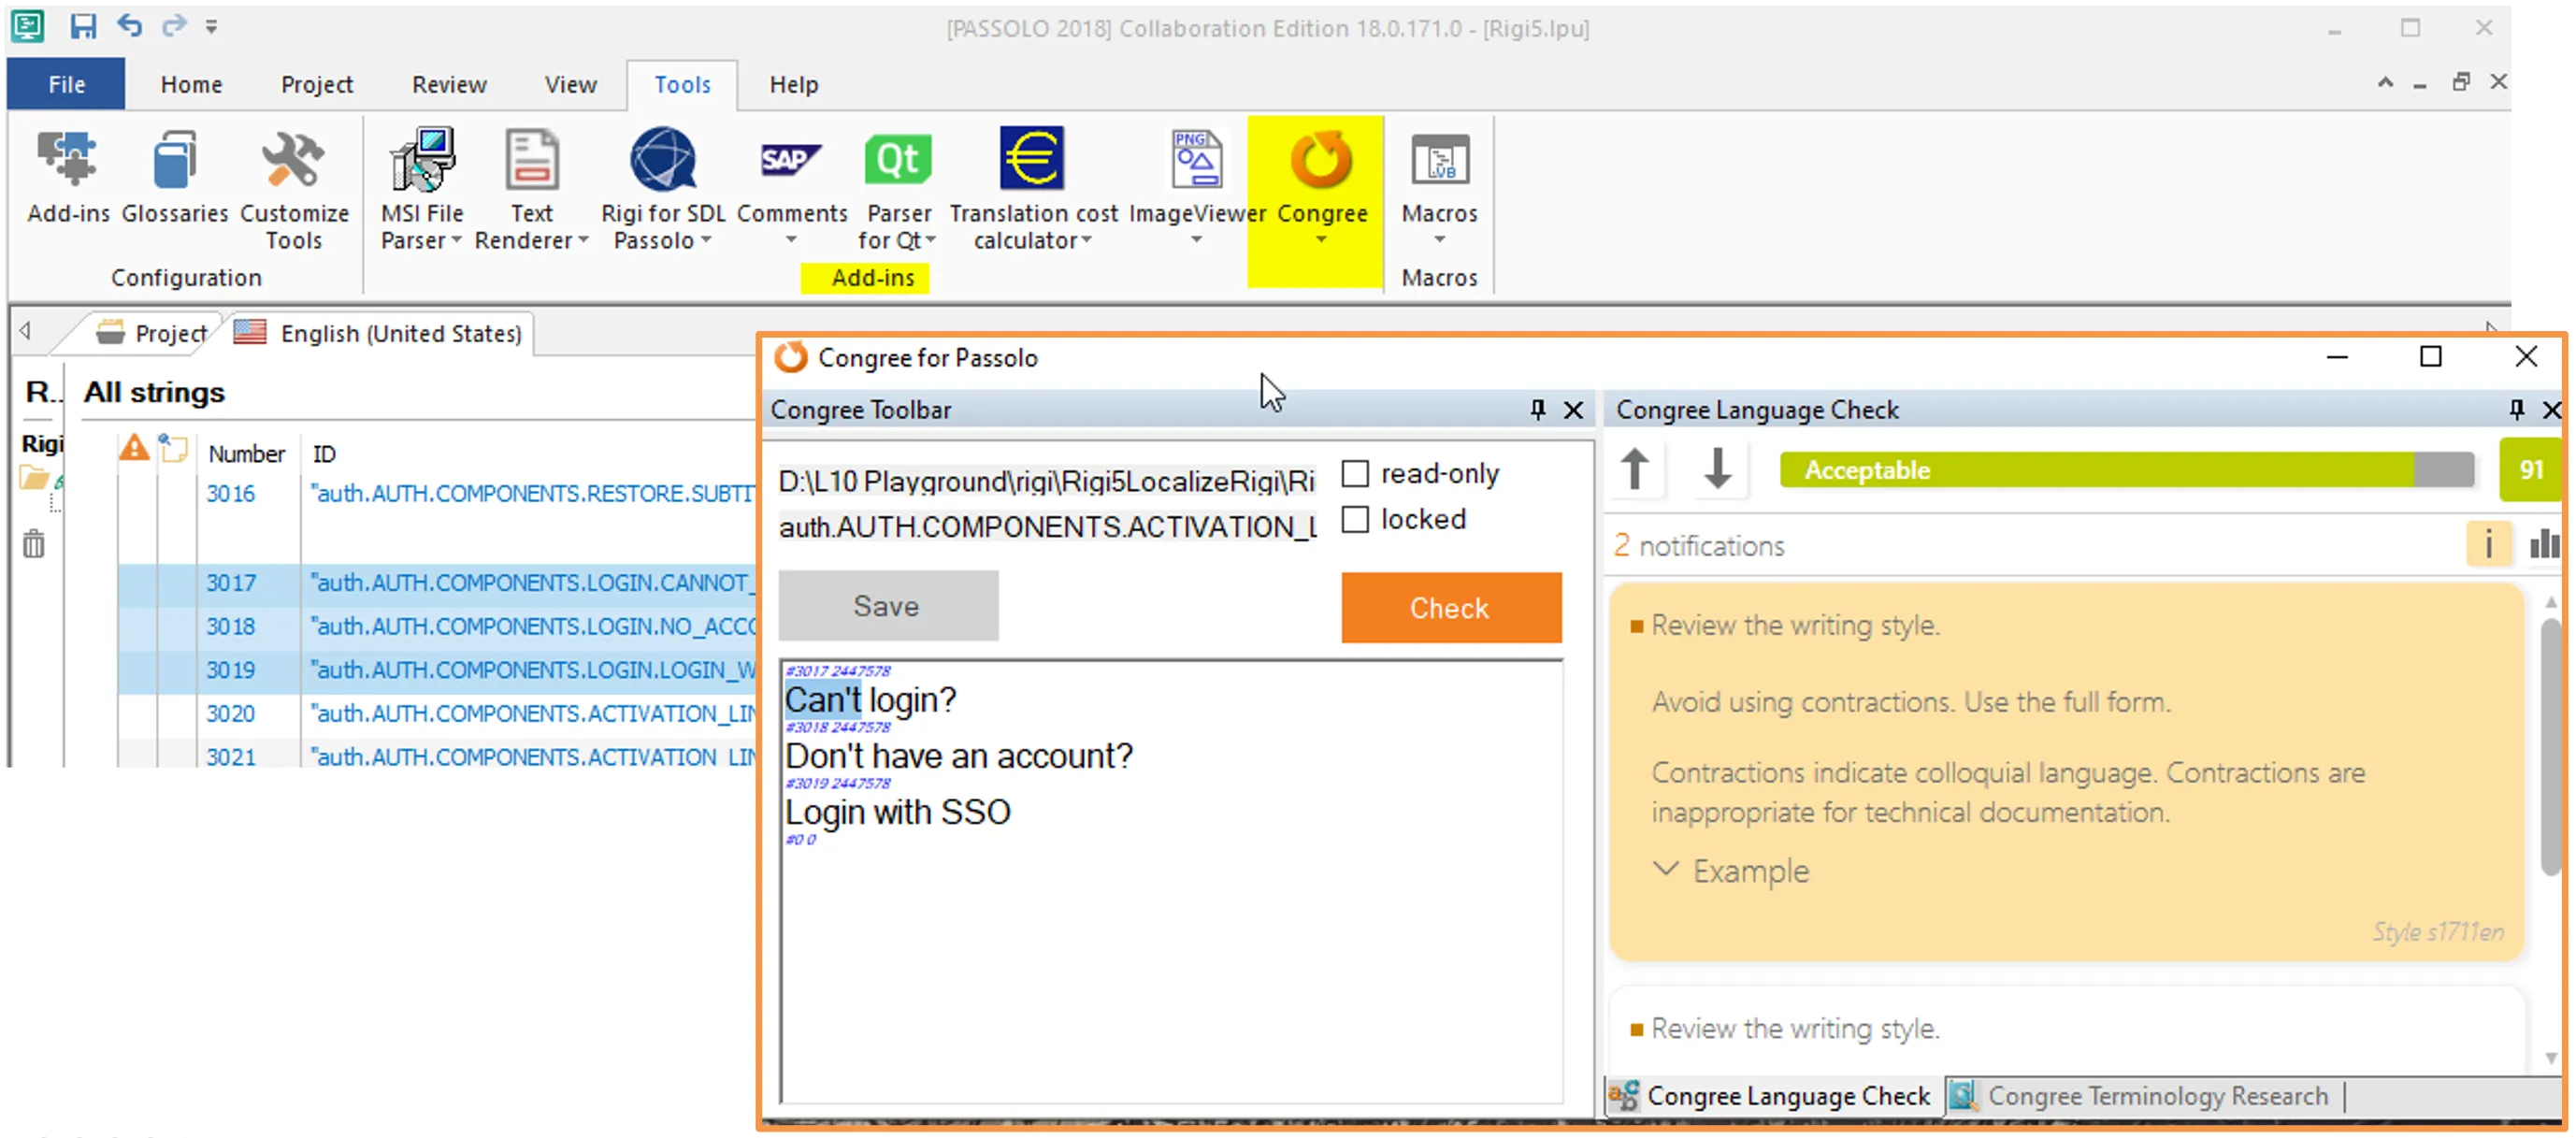
Task: Switch to the Project ribbon tab
Action: 316,85
